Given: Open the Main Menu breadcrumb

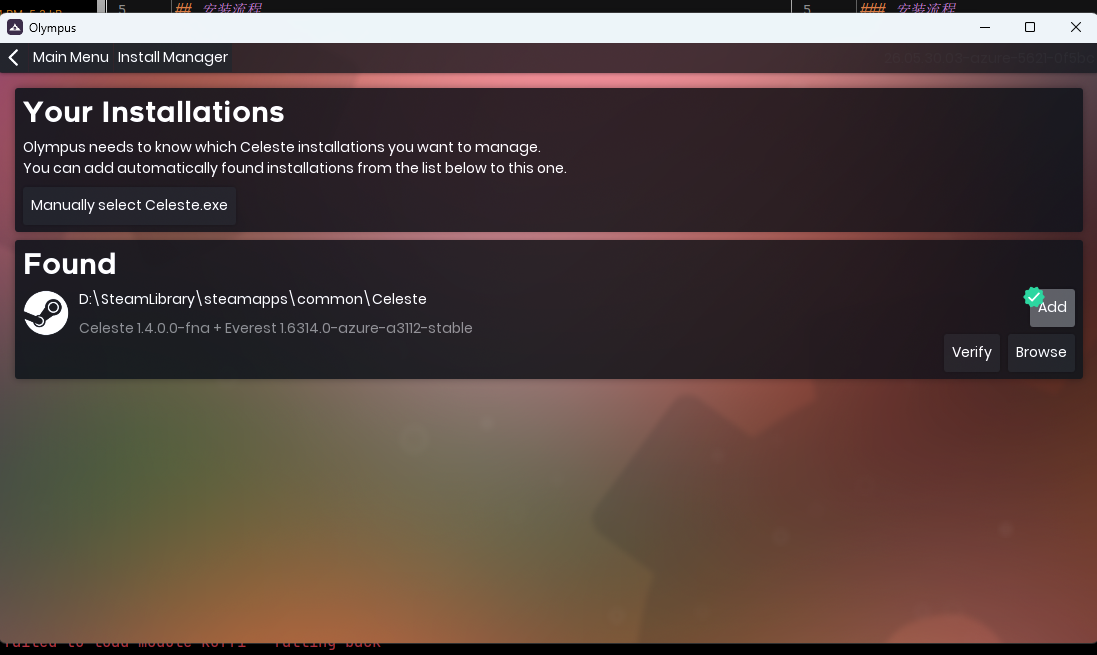Looking at the screenshot, I should click(x=71, y=57).
